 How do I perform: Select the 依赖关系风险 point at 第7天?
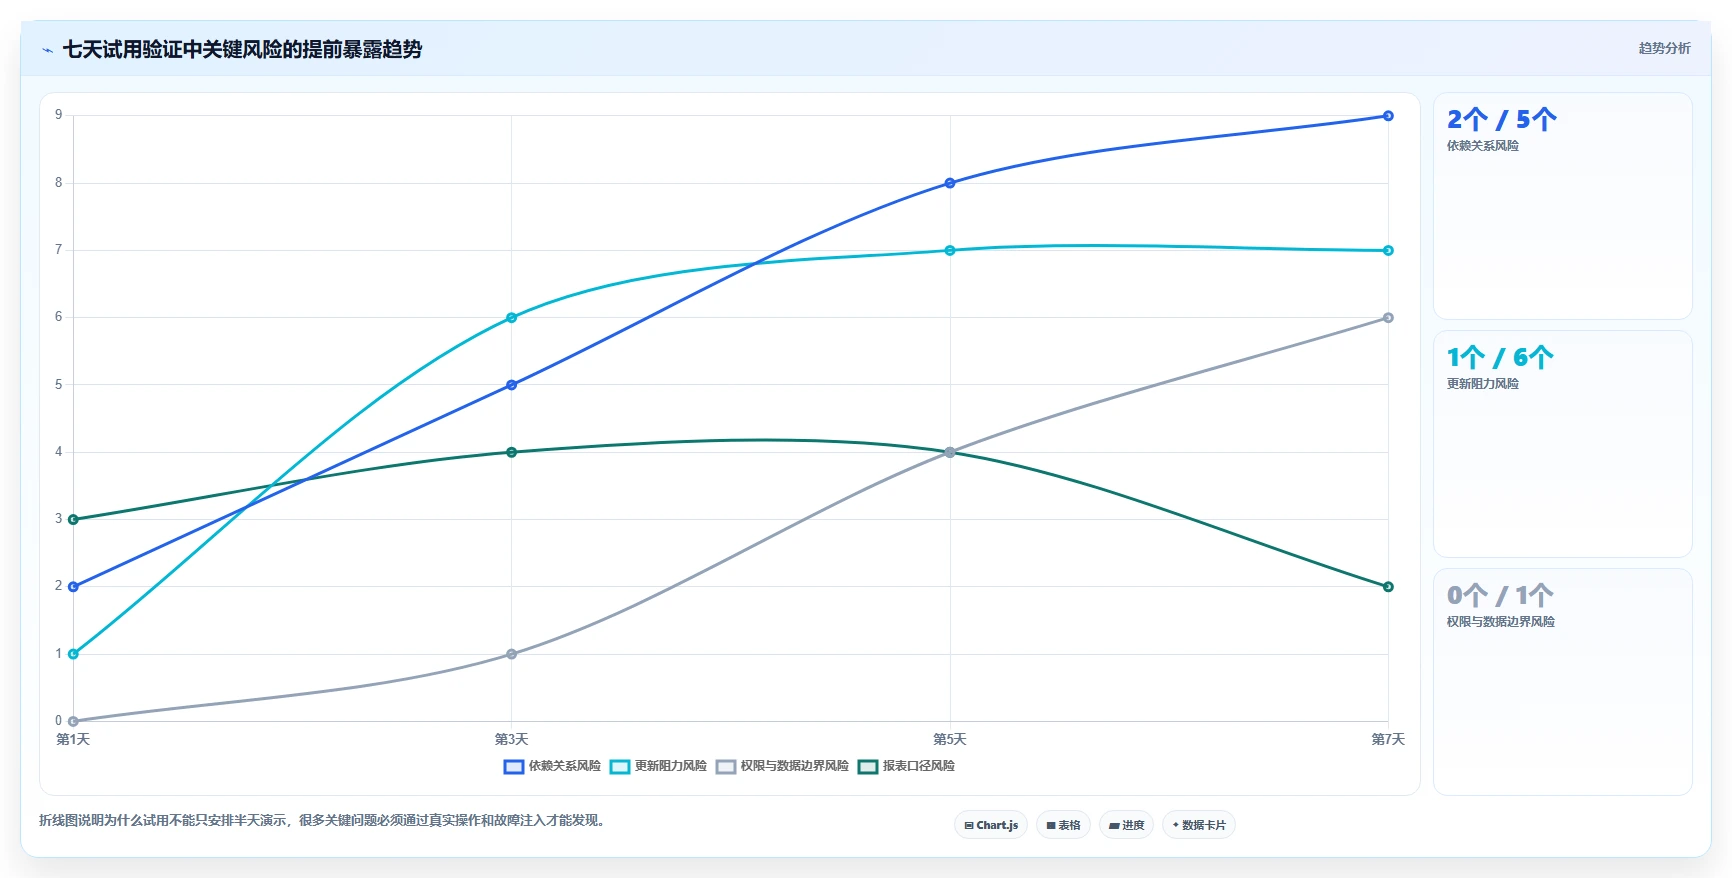[x=1388, y=116]
